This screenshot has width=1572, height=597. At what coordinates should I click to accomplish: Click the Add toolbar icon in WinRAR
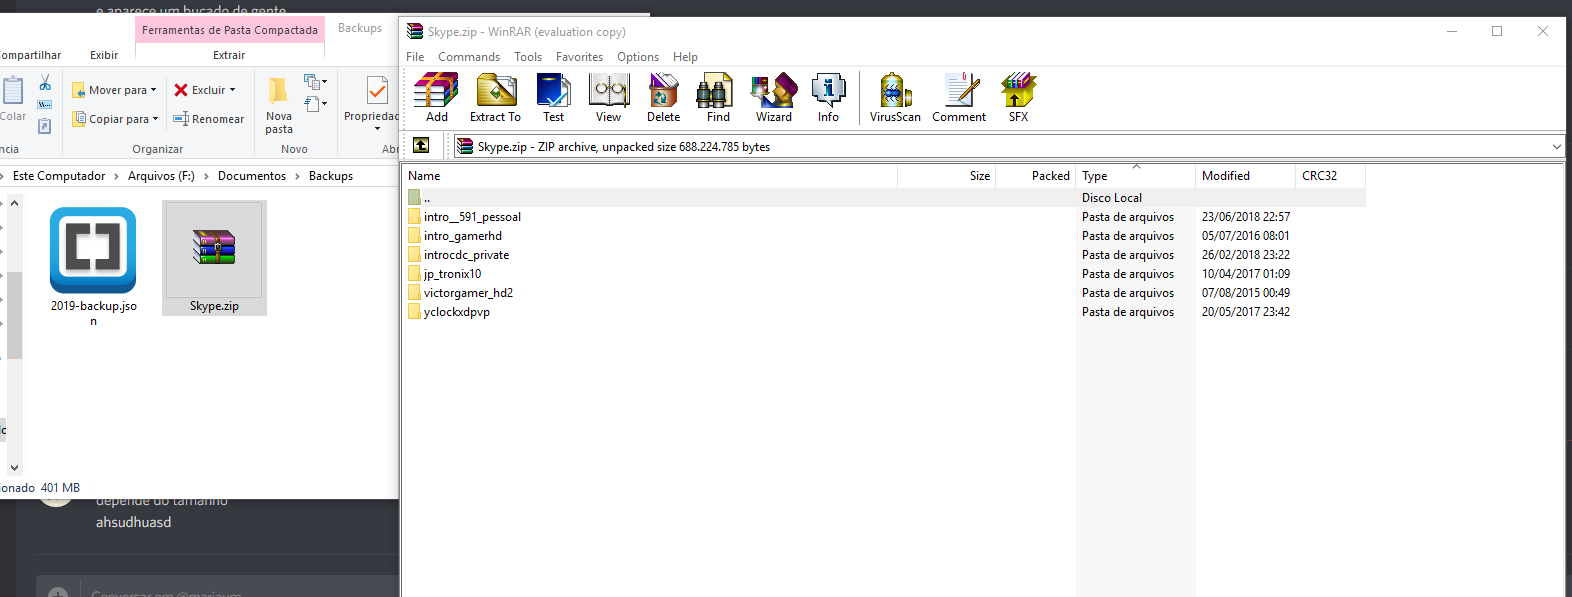pyautogui.click(x=436, y=98)
